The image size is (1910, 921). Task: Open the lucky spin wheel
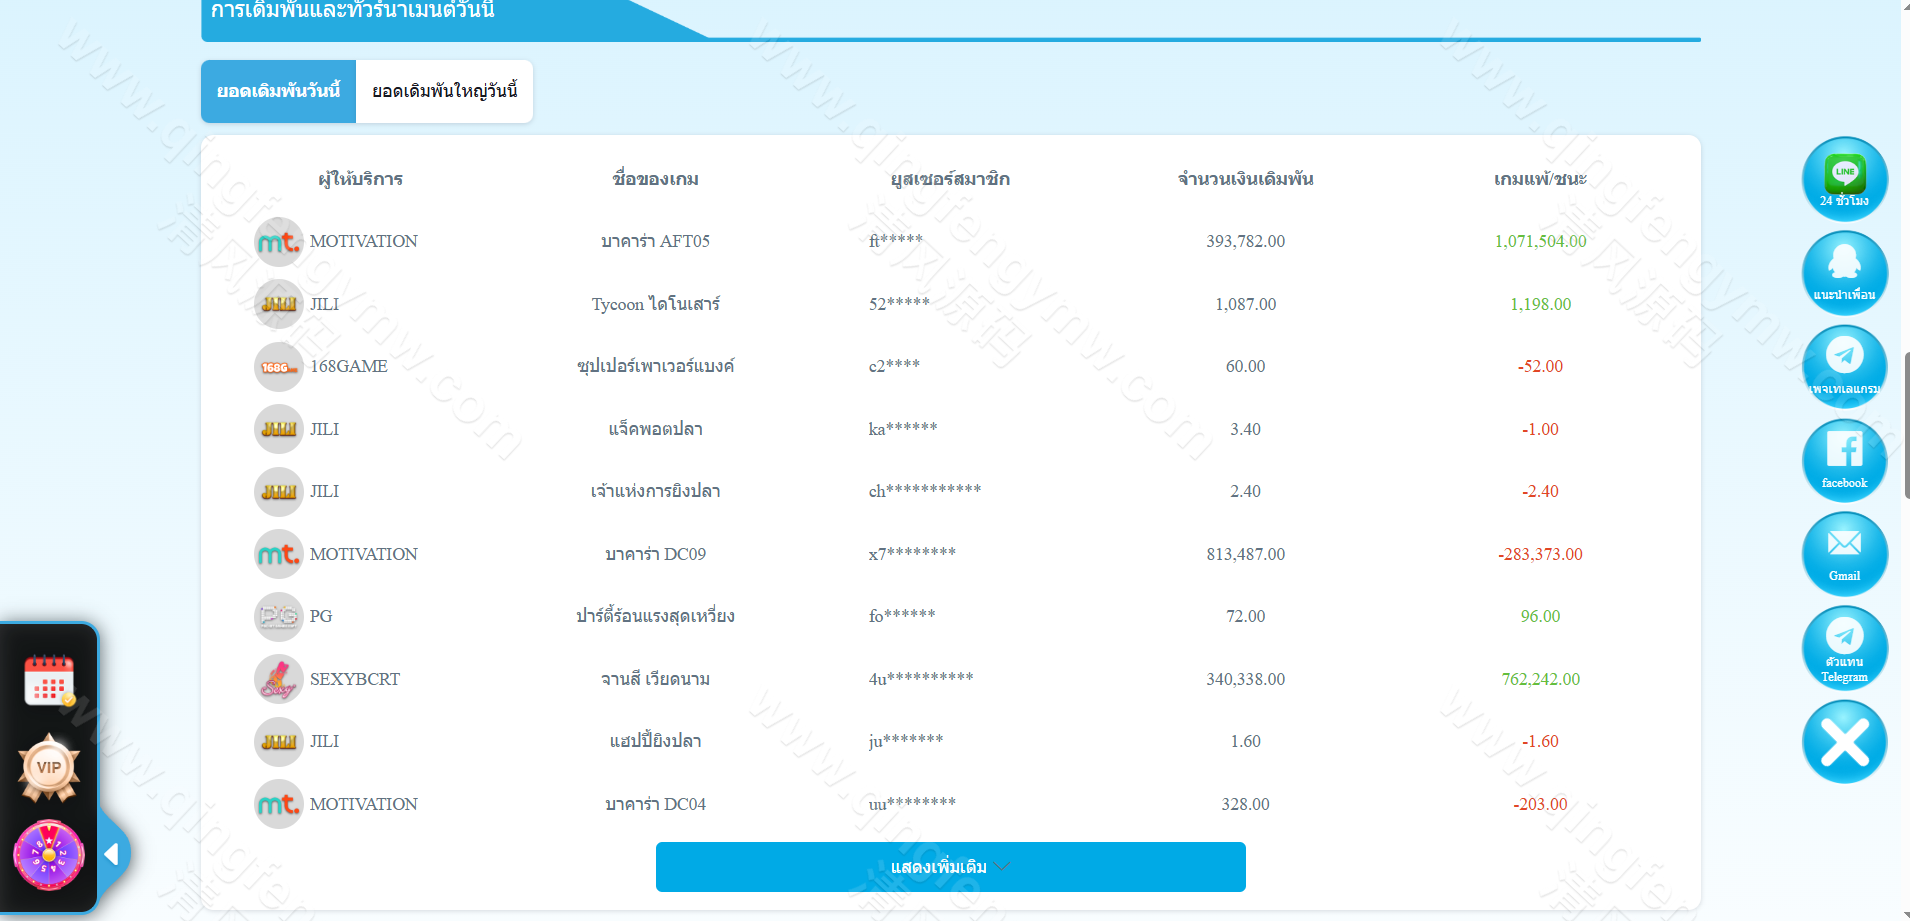tap(49, 855)
